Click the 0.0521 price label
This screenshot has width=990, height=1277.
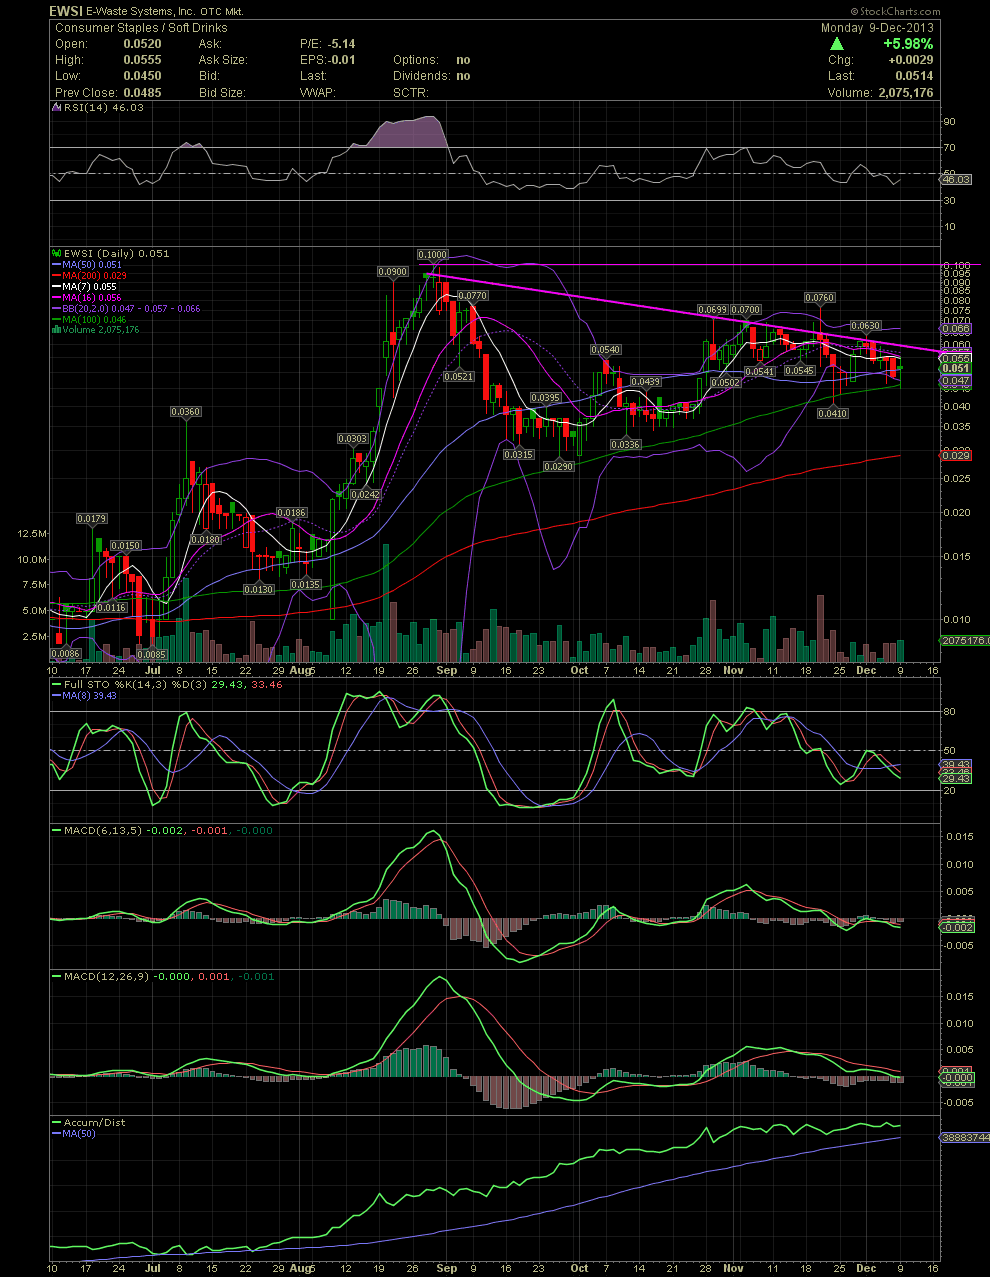tap(458, 377)
